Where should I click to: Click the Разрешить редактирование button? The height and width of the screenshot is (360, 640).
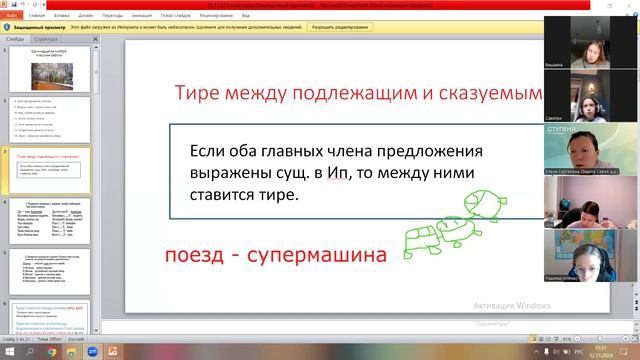(x=340, y=27)
